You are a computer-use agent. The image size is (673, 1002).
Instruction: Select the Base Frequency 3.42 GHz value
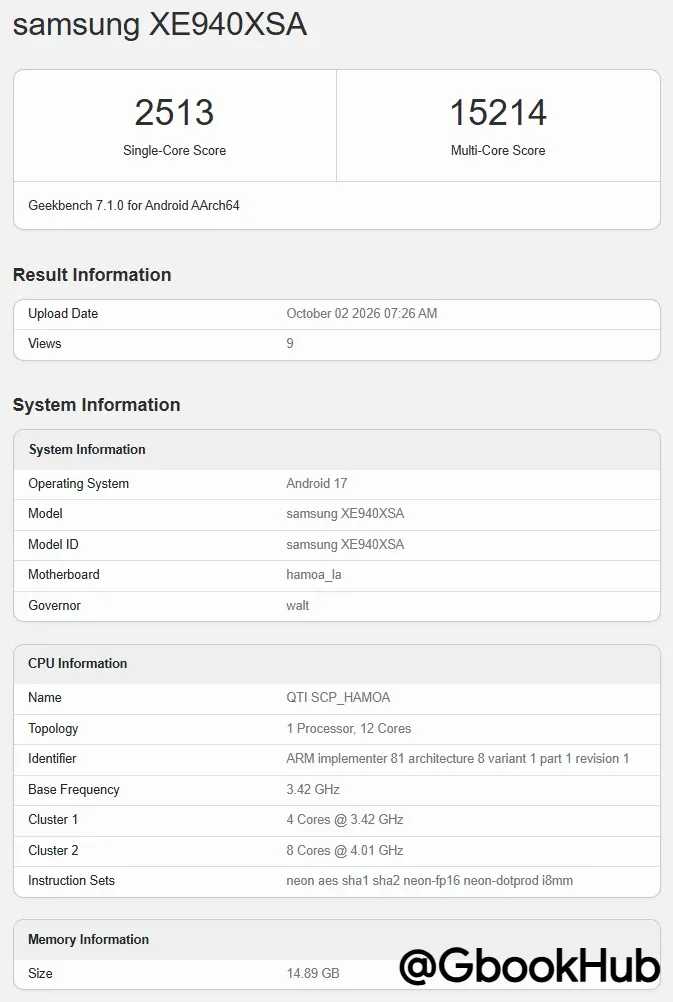pos(313,789)
